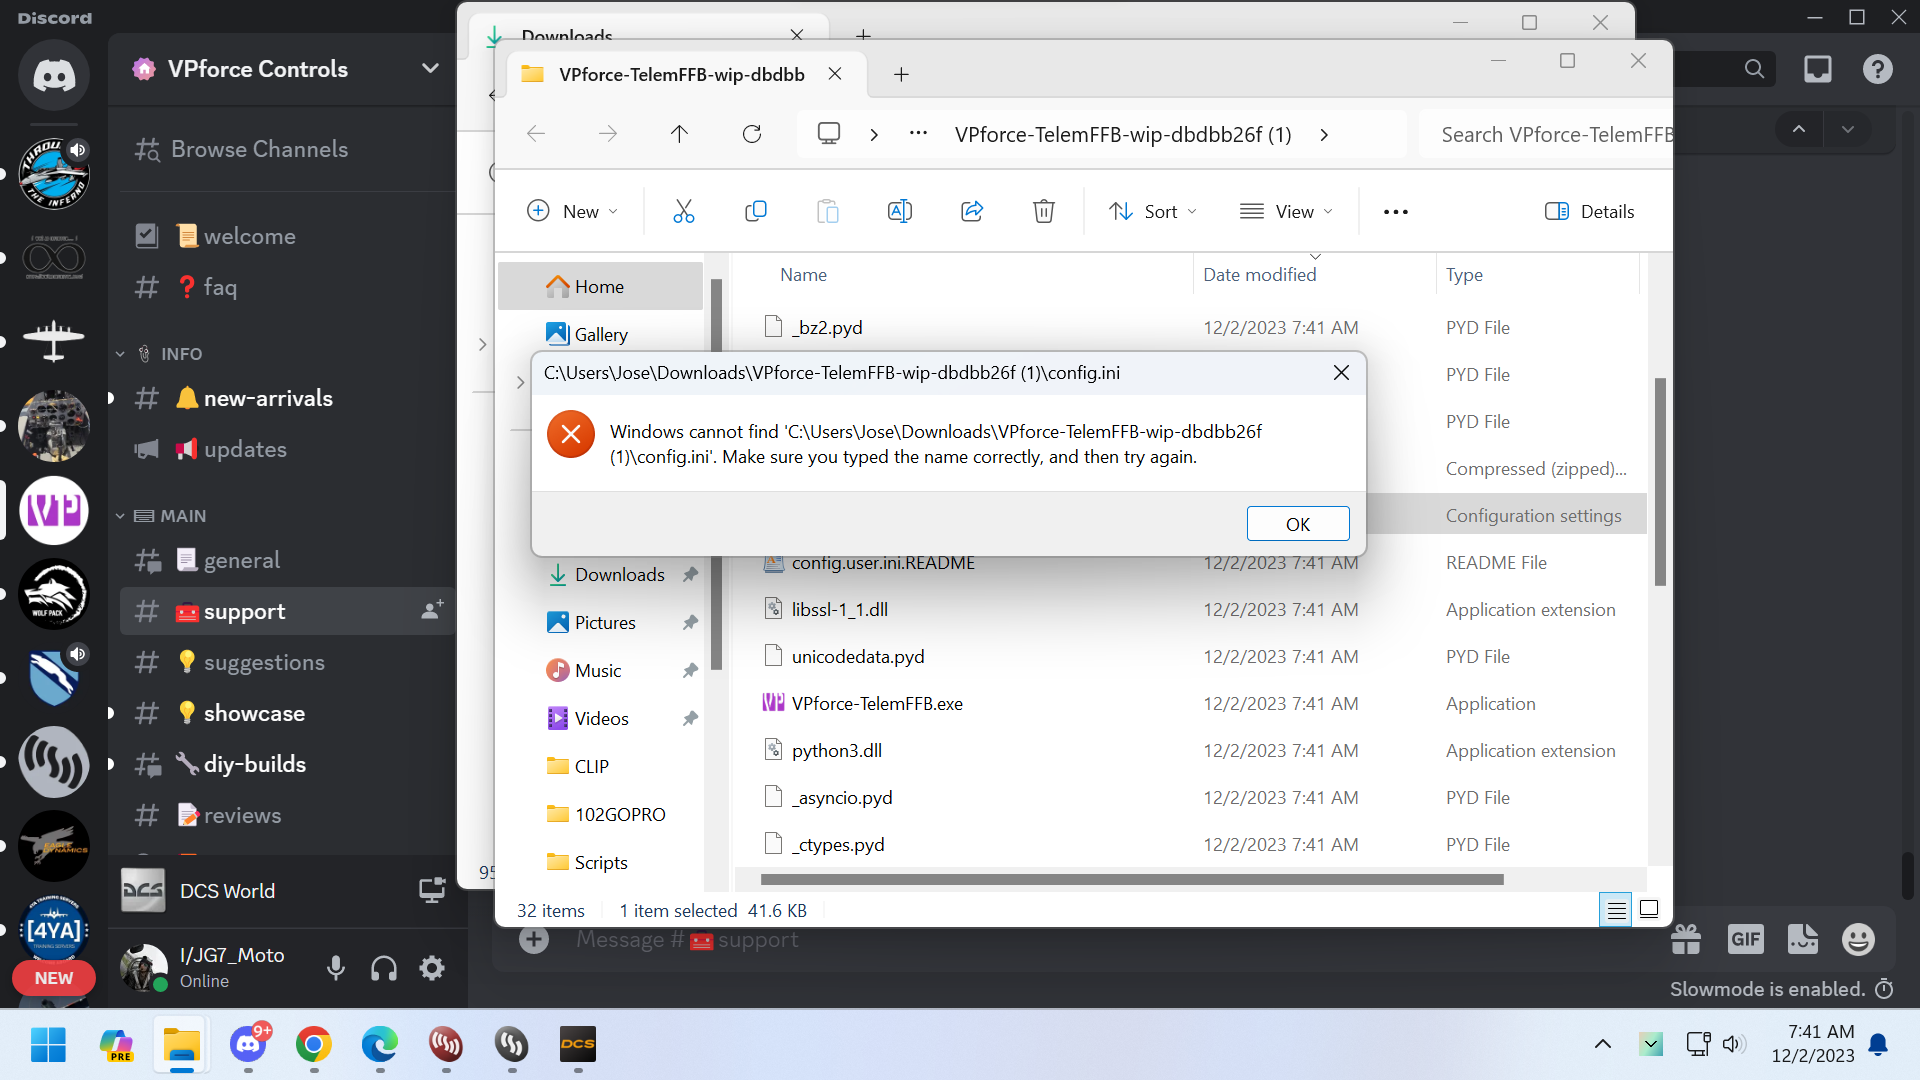Click the horizontal scrollbar in file list
Screen dimensions: 1920x1080
(1131, 880)
